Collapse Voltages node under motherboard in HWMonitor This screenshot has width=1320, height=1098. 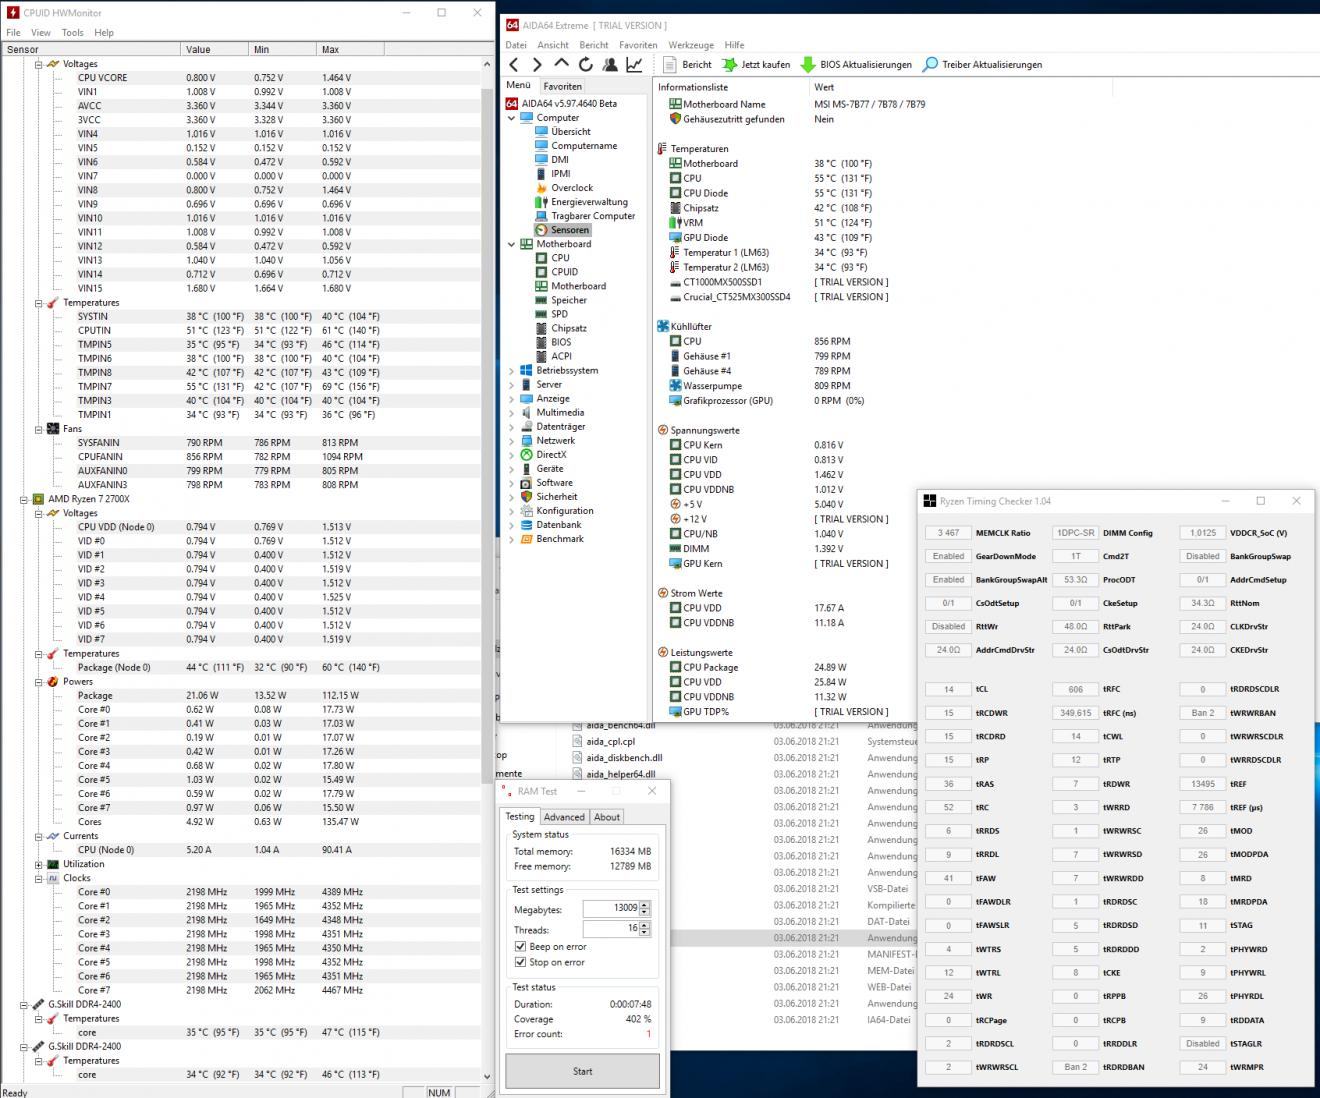[39, 64]
